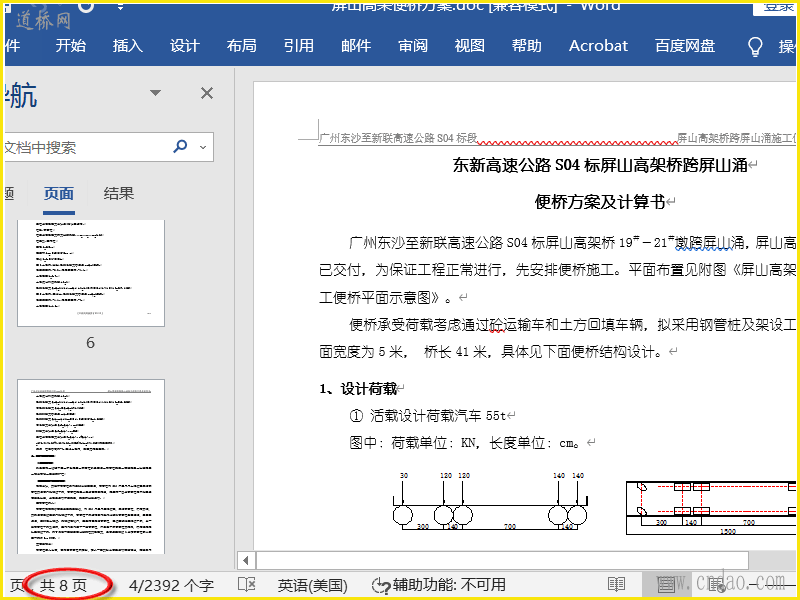Click the 4/2392 个字 word count
Image resolution: width=800 pixels, height=600 pixels.
point(171,585)
